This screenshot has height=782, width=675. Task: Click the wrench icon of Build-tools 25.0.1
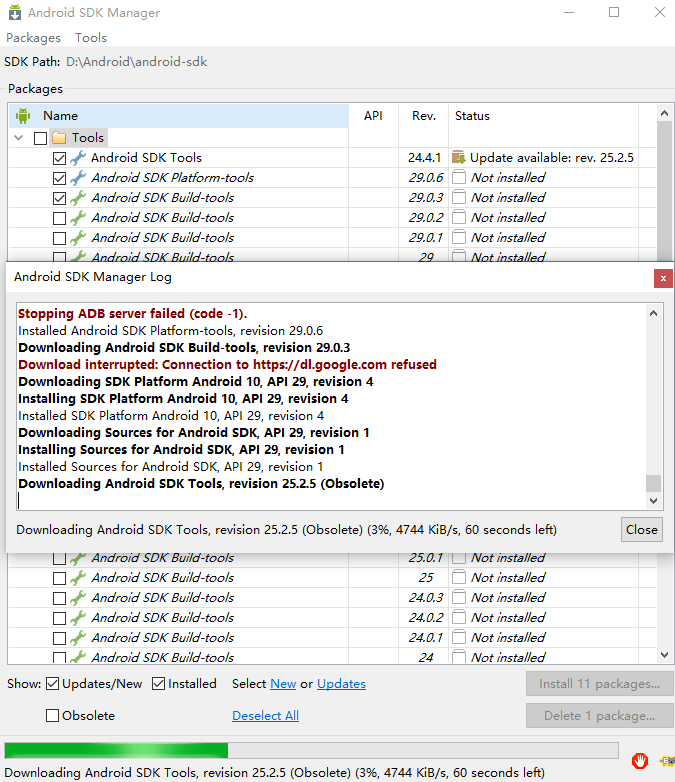tap(77, 559)
